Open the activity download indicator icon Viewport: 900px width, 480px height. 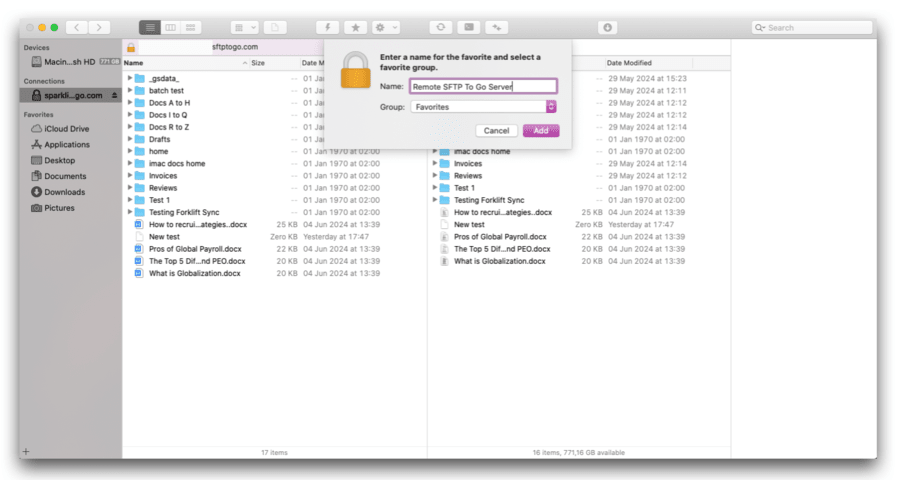point(607,27)
